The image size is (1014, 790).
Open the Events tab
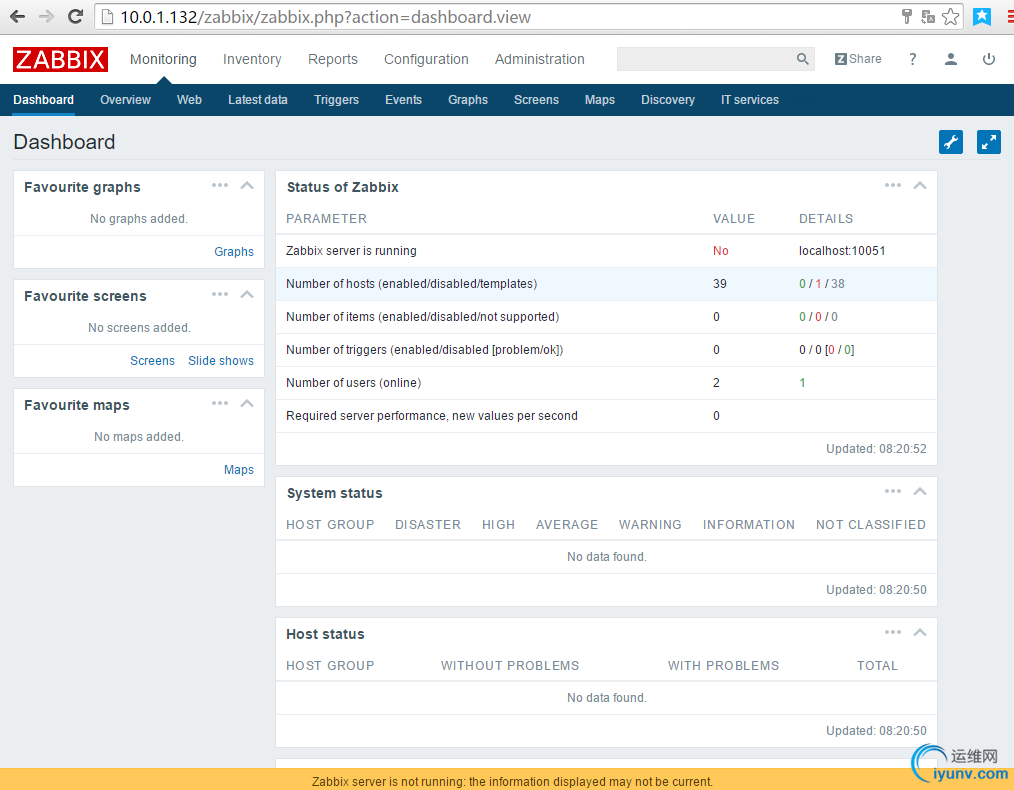(404, 100)
